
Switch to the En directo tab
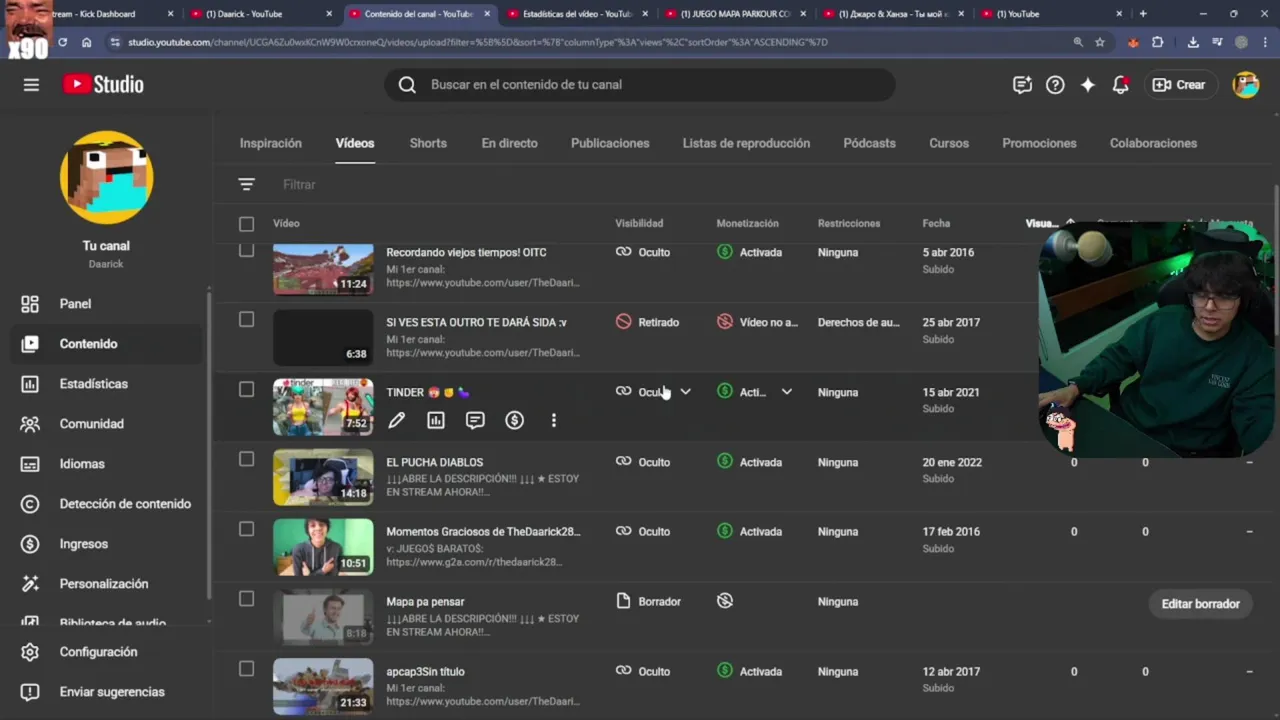point(509,143)
